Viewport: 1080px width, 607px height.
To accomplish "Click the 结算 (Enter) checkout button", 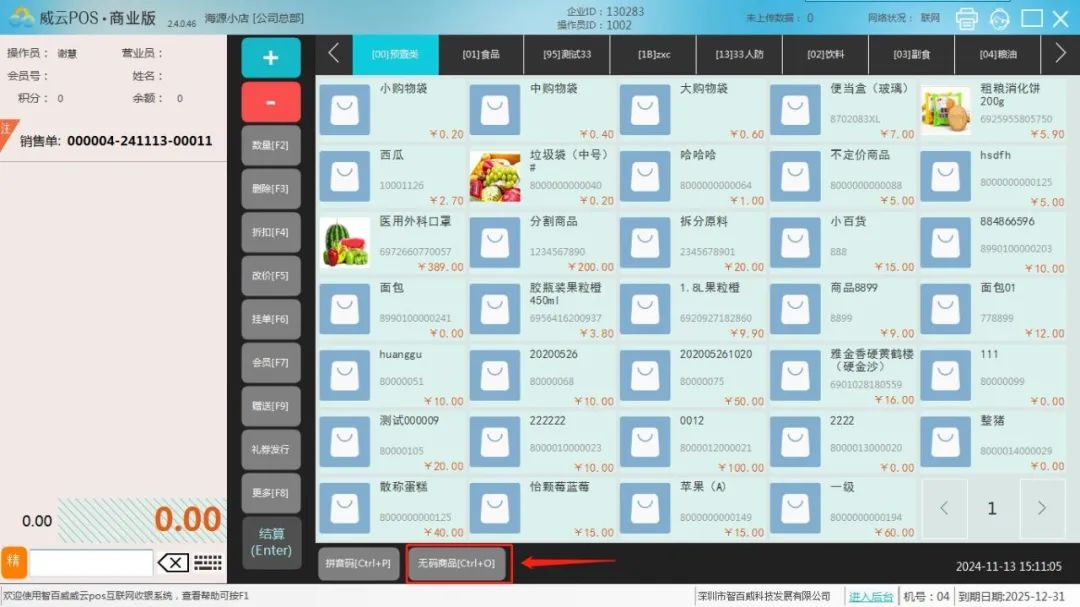I will 271,542.
